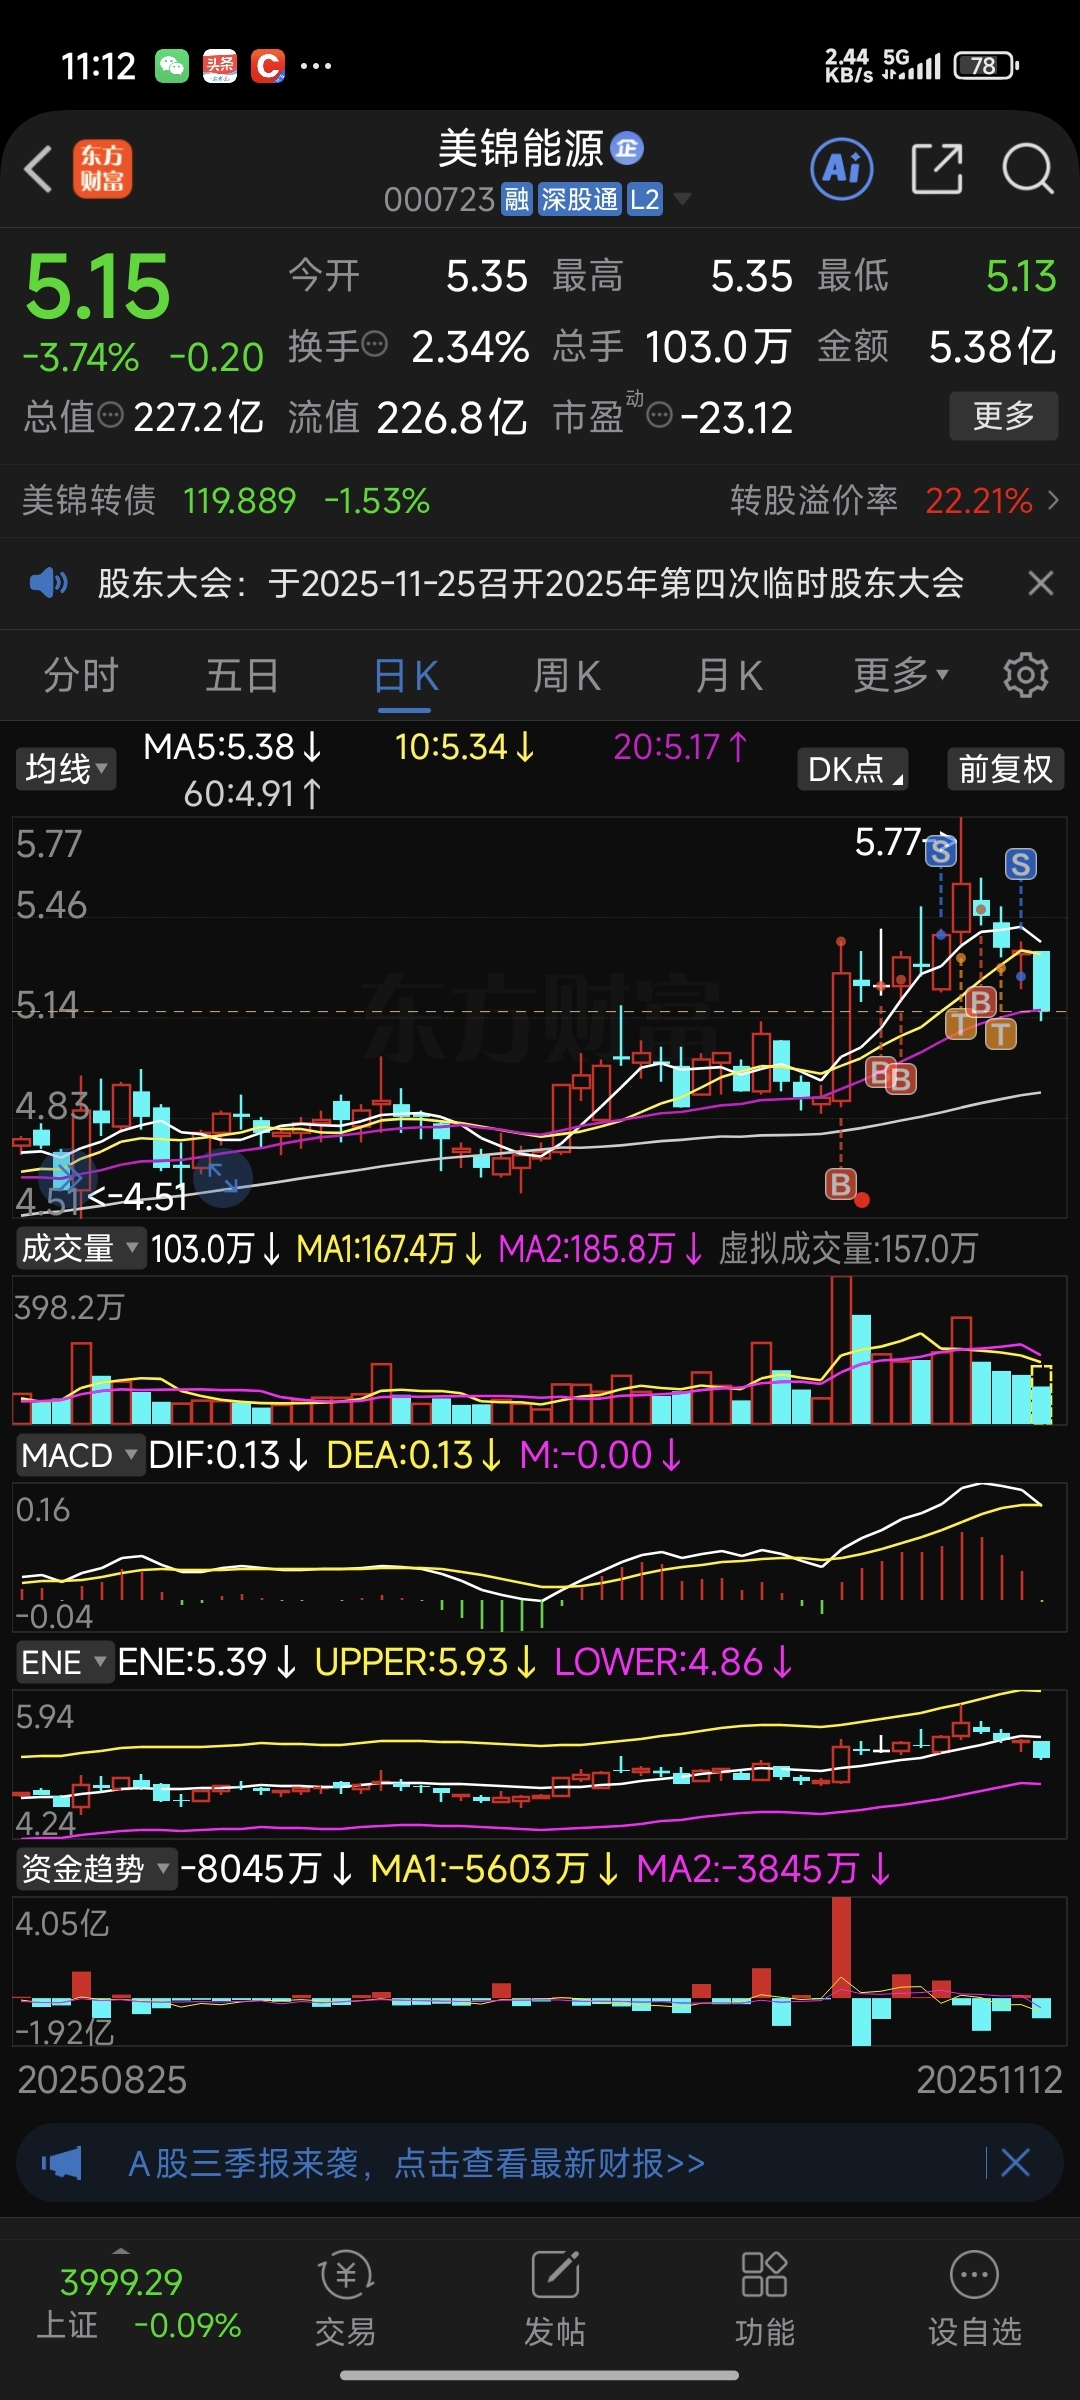The width and height of the screenshot is (1080, 2400).
Task: Tap the 20251112 end date label
Action: (x=989, y=2080)
